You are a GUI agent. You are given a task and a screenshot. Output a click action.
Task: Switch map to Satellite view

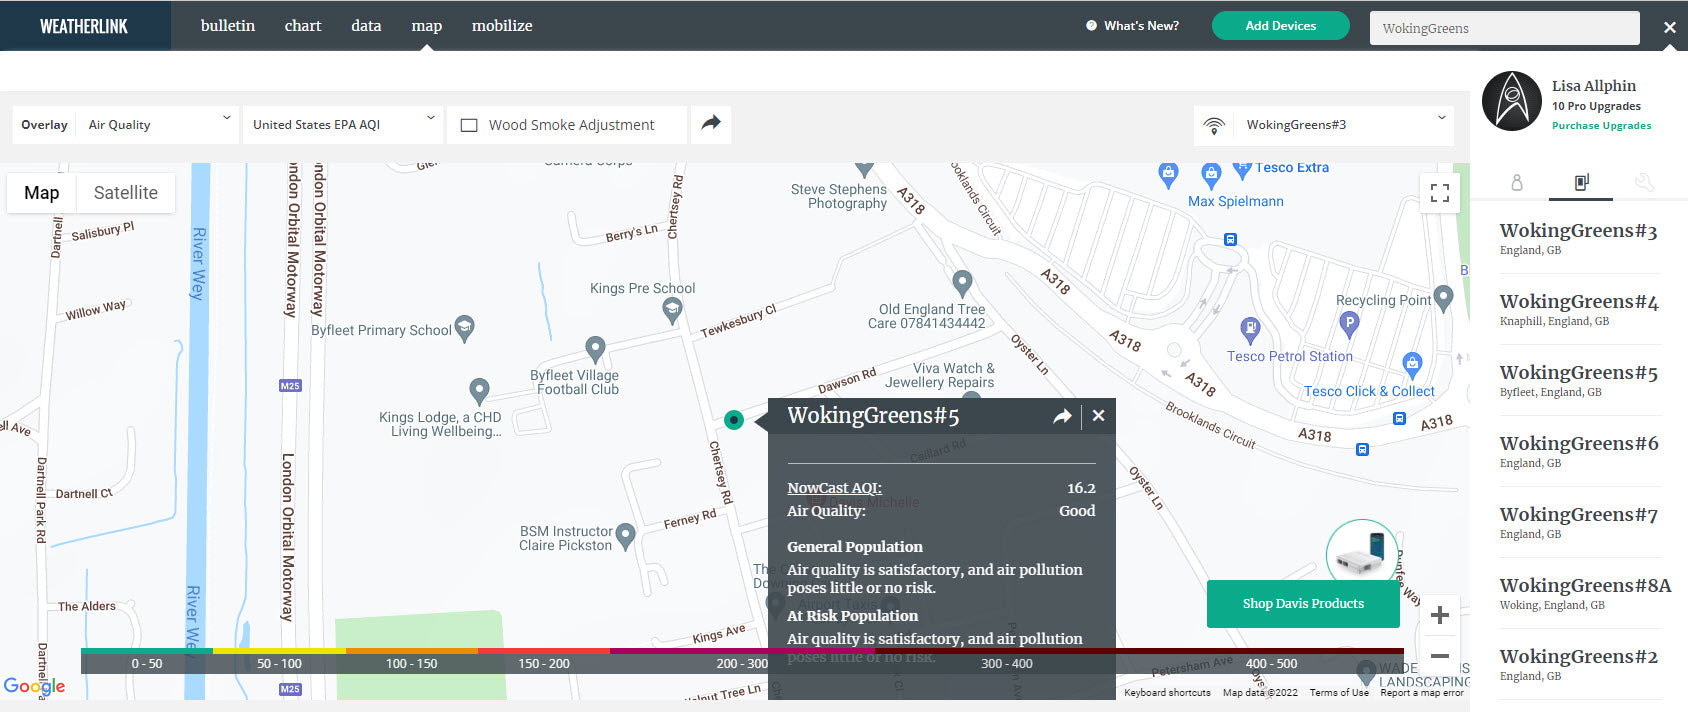[x=125, y=193]
